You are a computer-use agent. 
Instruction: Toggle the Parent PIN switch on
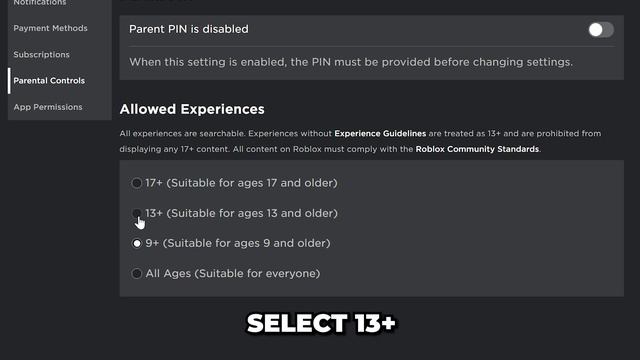click(x=600, y=29)
